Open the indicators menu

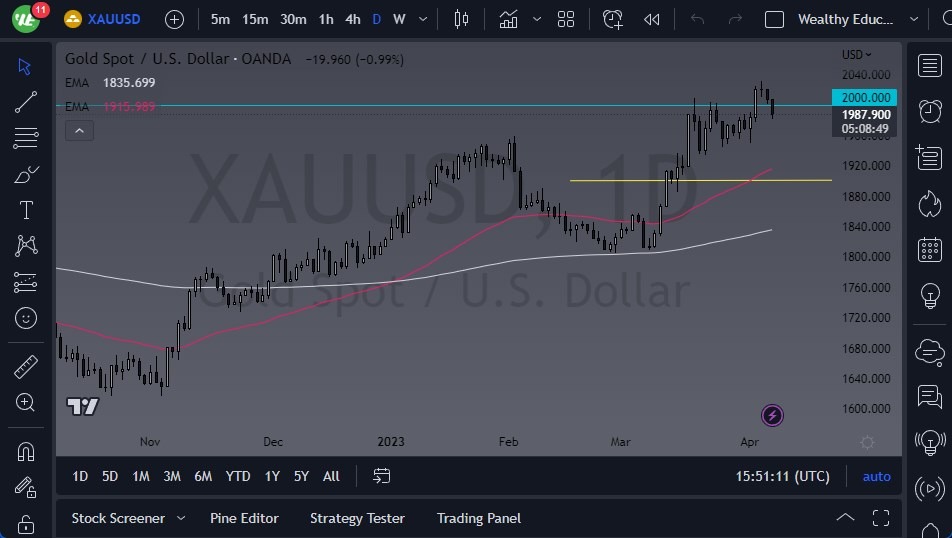(508, 19)
